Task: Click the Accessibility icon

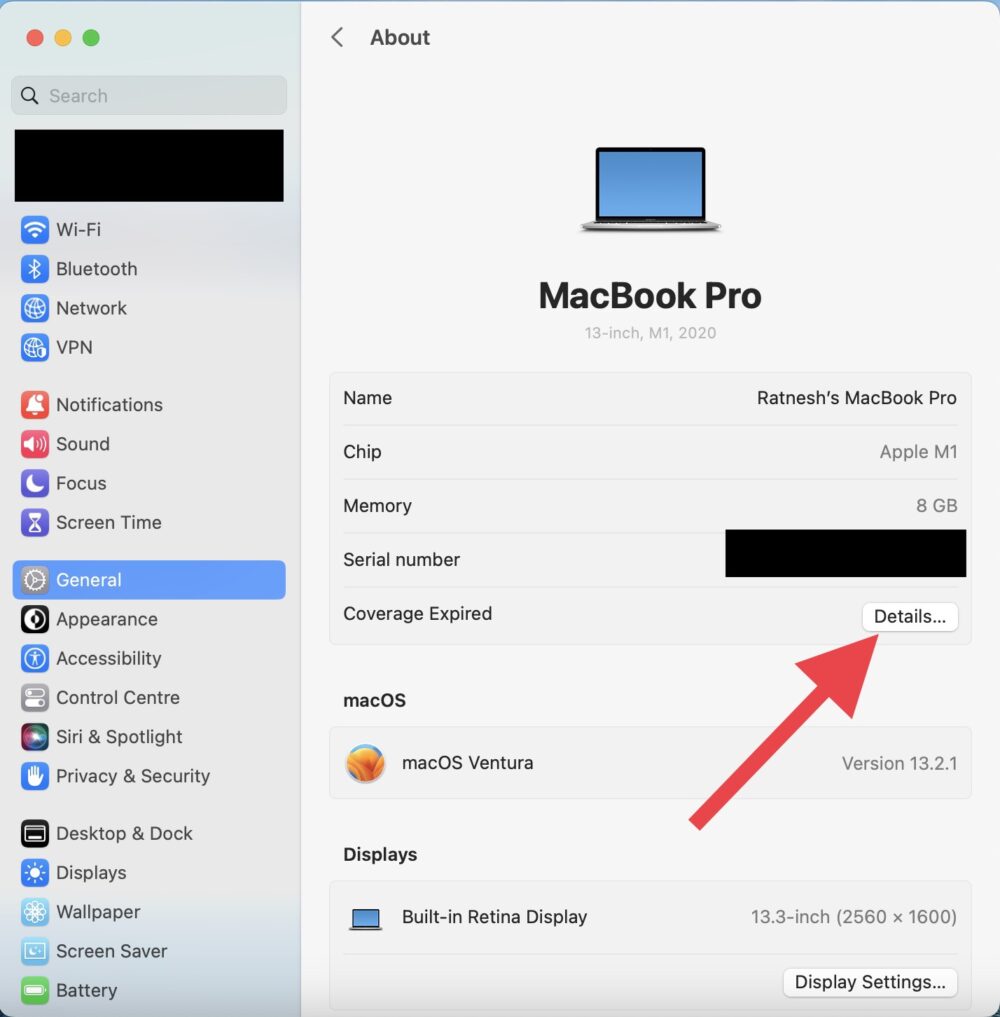Action: point(34,658)
